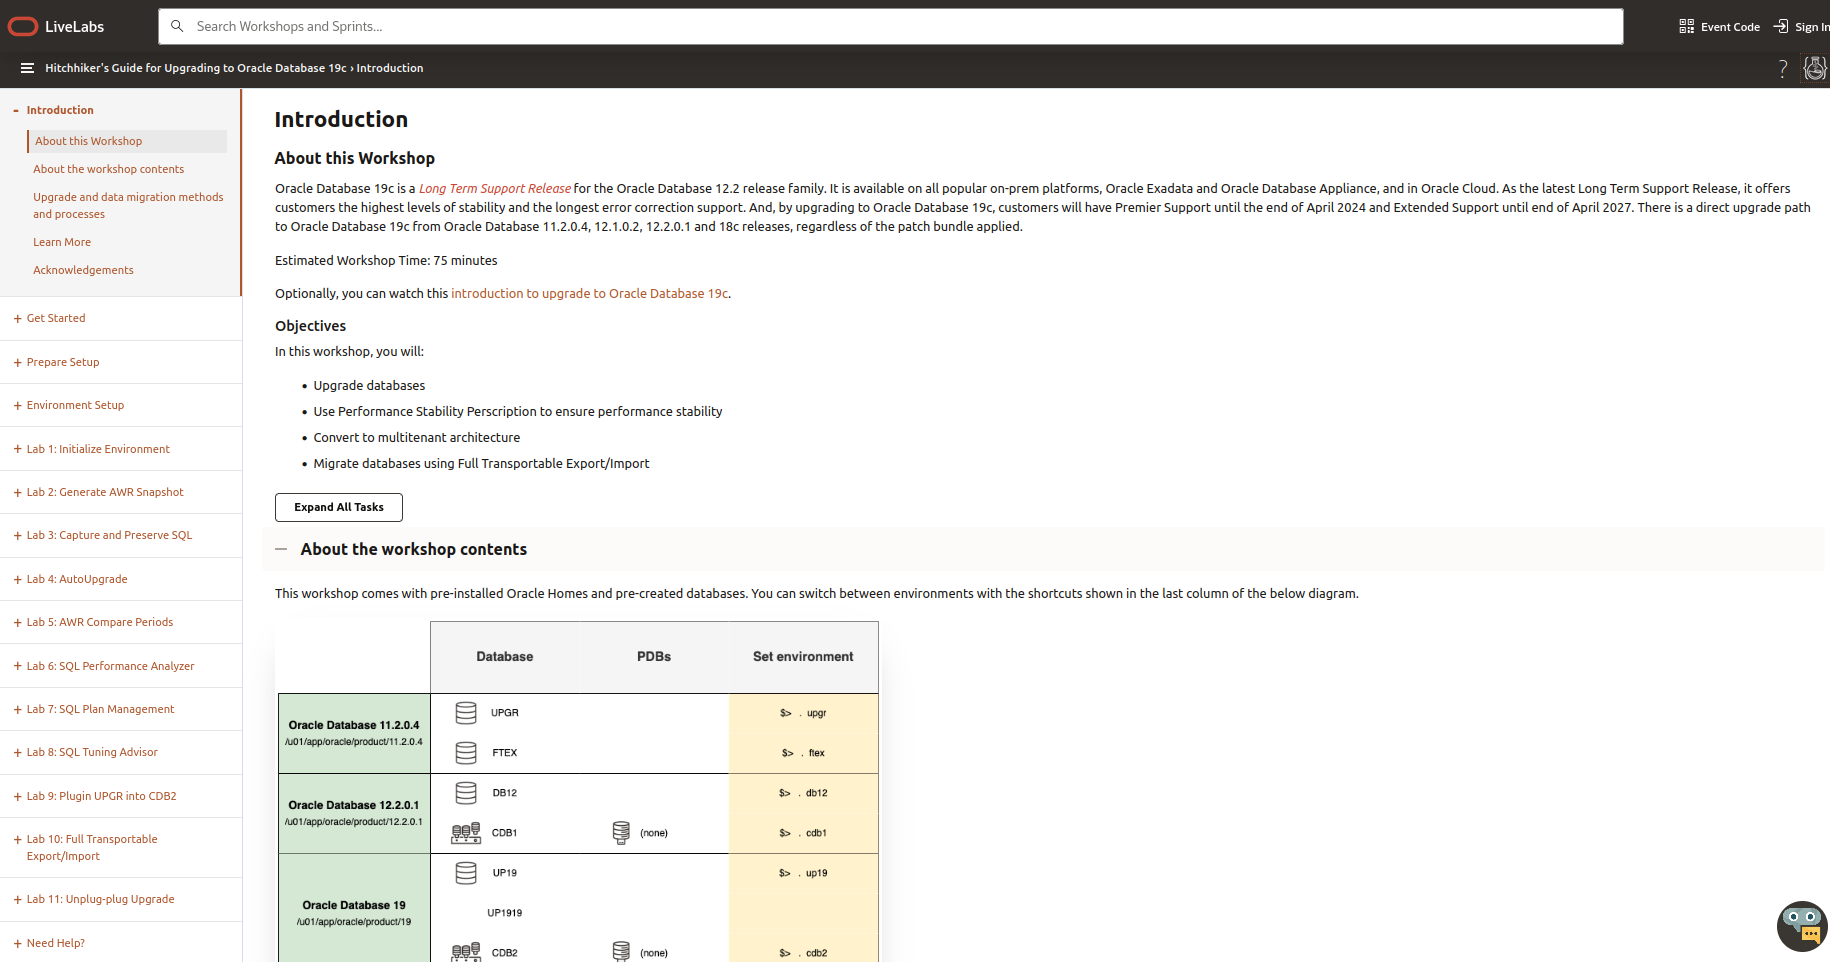Viewport: 1830px width, 962px height.
Task: Click the '$> . ftex' environment cell
Action: 803,753
